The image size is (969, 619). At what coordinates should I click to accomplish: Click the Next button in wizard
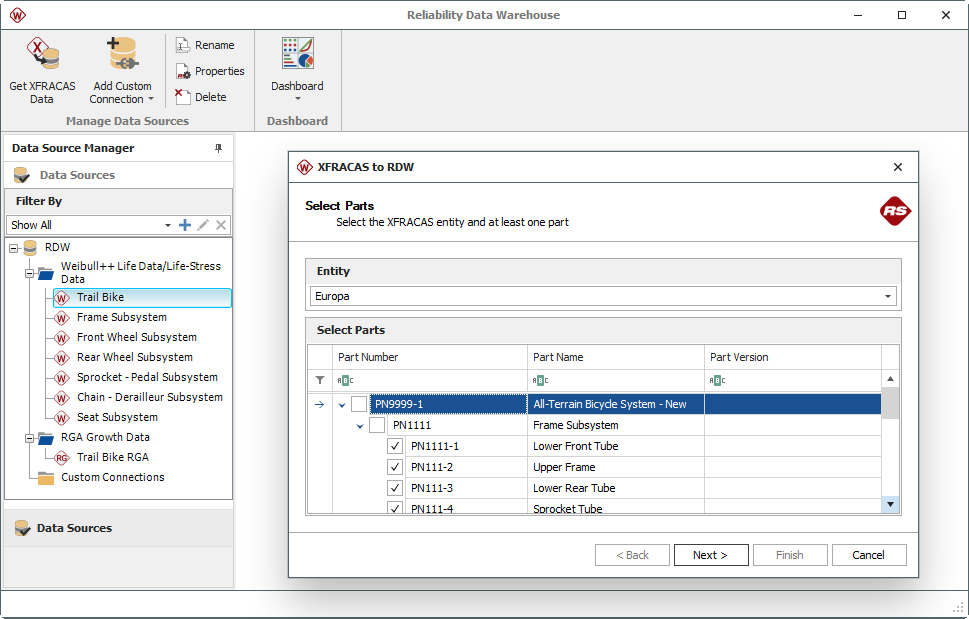(x=710, y=555)
